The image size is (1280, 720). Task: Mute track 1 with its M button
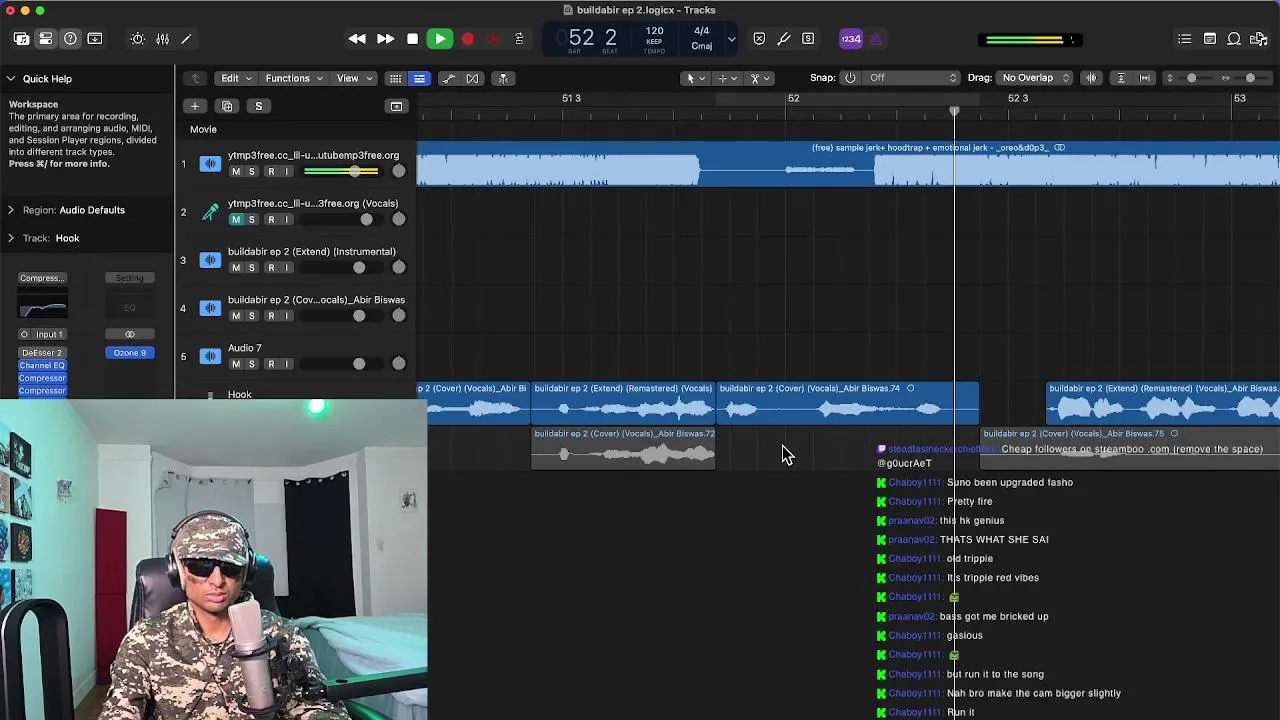click(x=236, y=172)
